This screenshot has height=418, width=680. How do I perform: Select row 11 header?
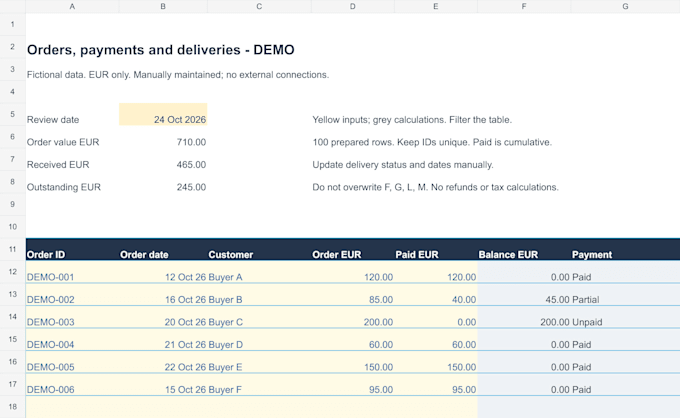(x=13, y=249)
